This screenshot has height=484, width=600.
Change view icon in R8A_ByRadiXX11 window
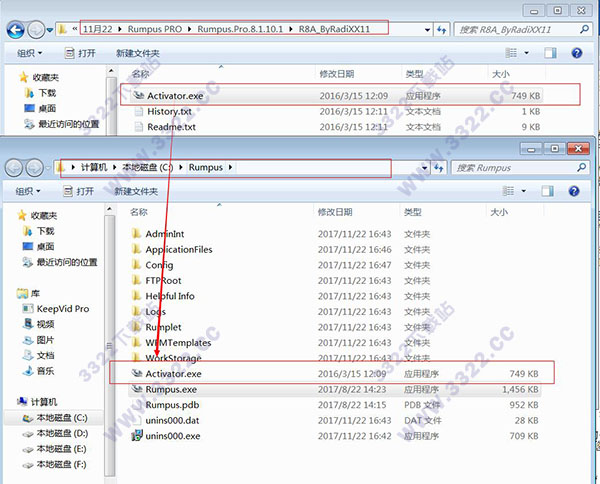point(511,53)
